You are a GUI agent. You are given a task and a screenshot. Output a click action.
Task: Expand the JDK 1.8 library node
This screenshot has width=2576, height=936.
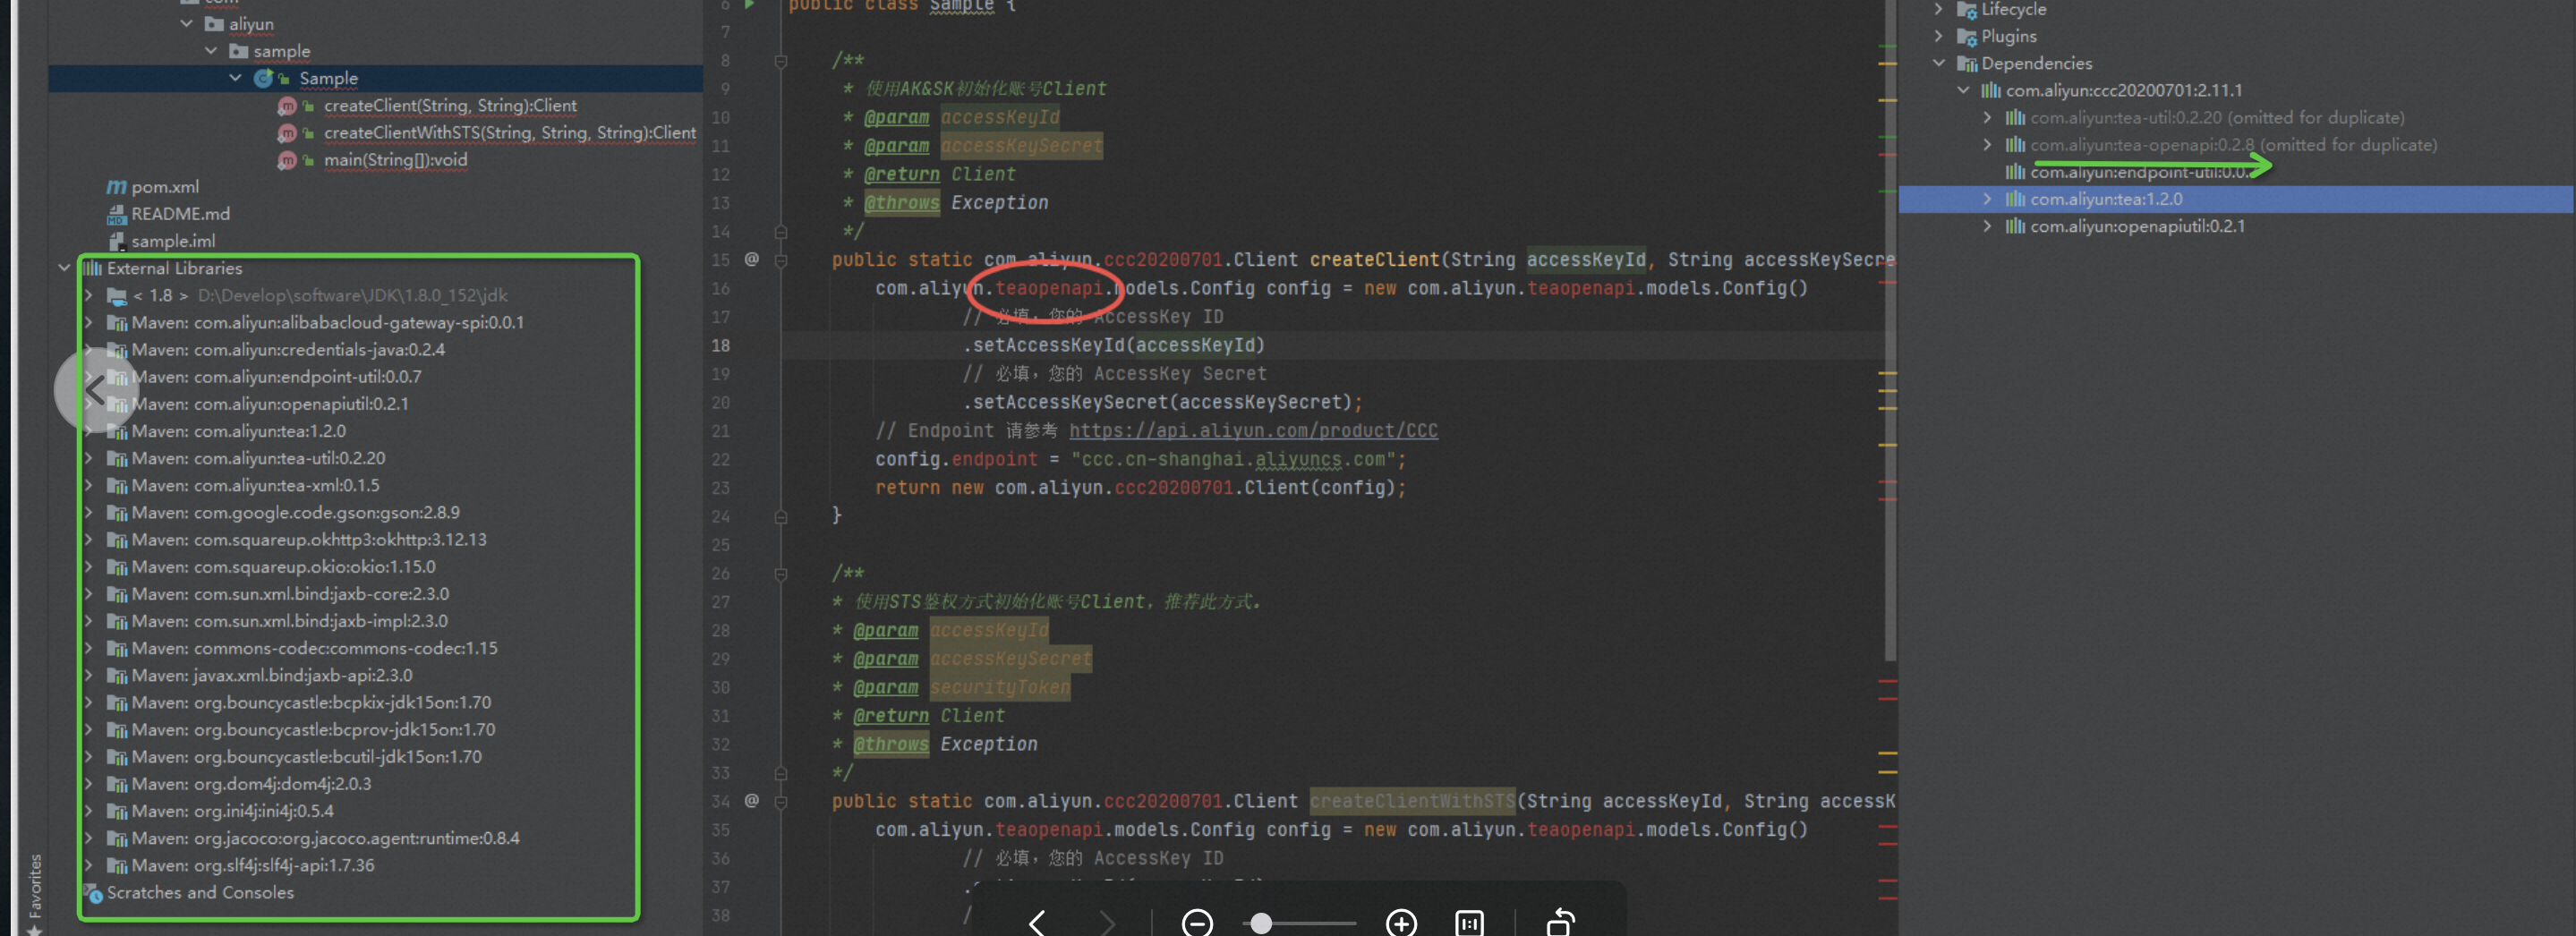pos(89,295)
